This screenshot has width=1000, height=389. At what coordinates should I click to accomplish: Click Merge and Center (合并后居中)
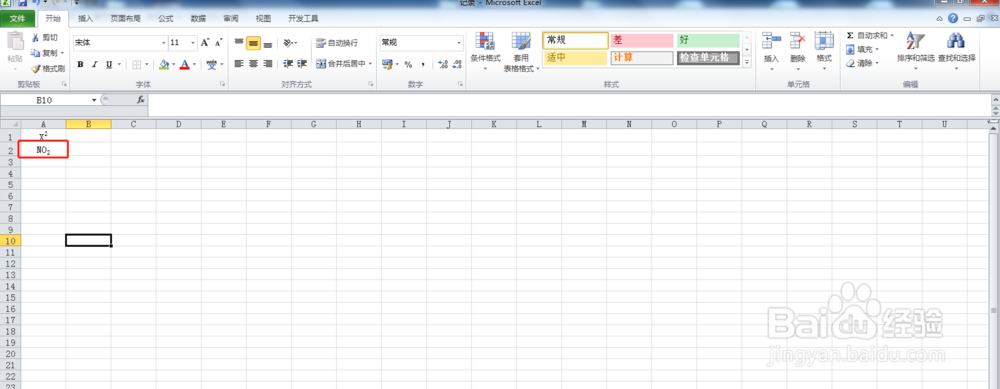[341, 64]
